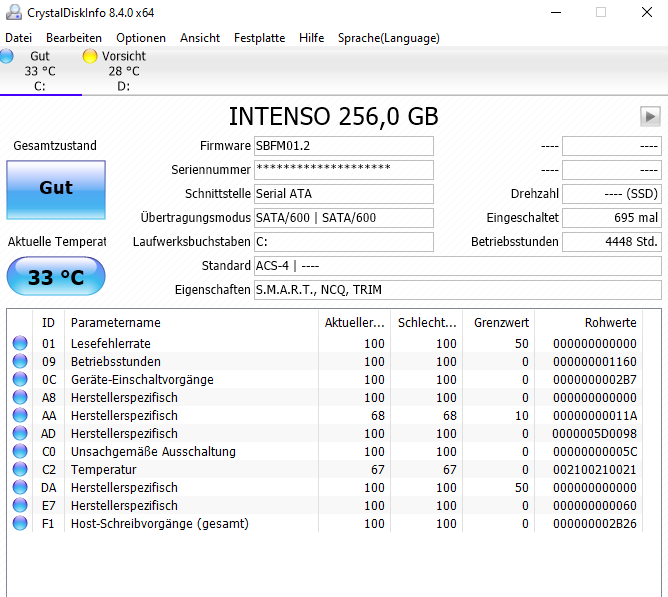Open the Festplatte menu
Screen dimensions: 668x597
point(259,38)
